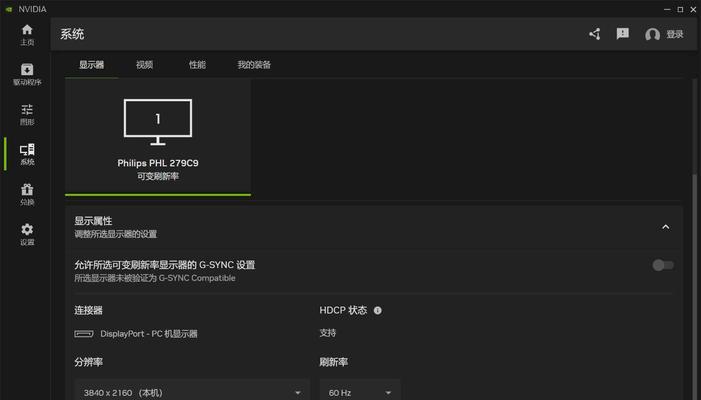Minimize the NVIDIA window

tap(667, 9)
